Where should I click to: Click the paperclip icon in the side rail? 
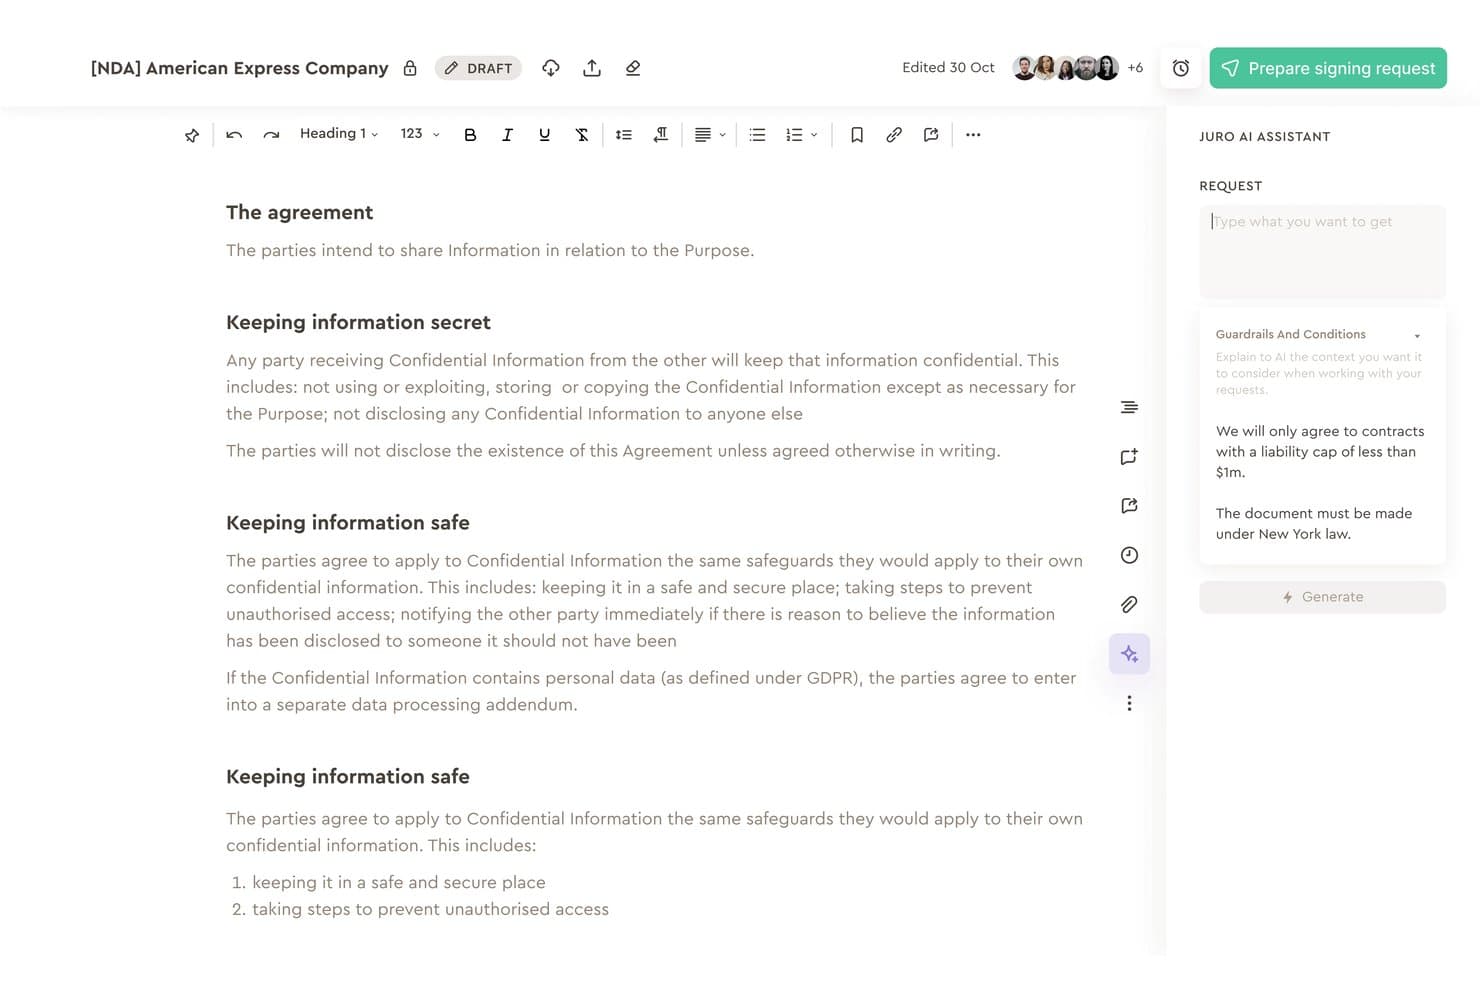click(x=1129, y=604)
